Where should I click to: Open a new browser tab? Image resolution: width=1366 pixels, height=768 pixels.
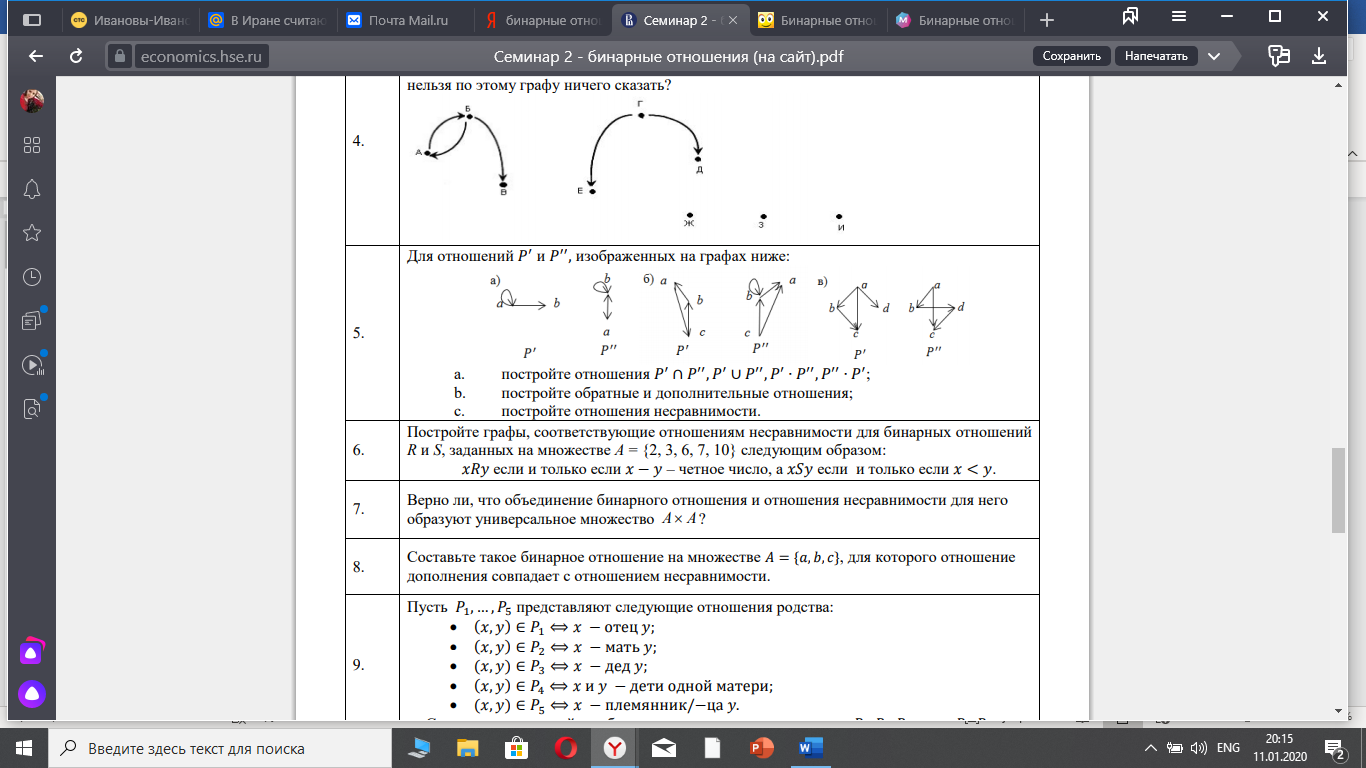pyautogui.click(x=1047, y=19)
